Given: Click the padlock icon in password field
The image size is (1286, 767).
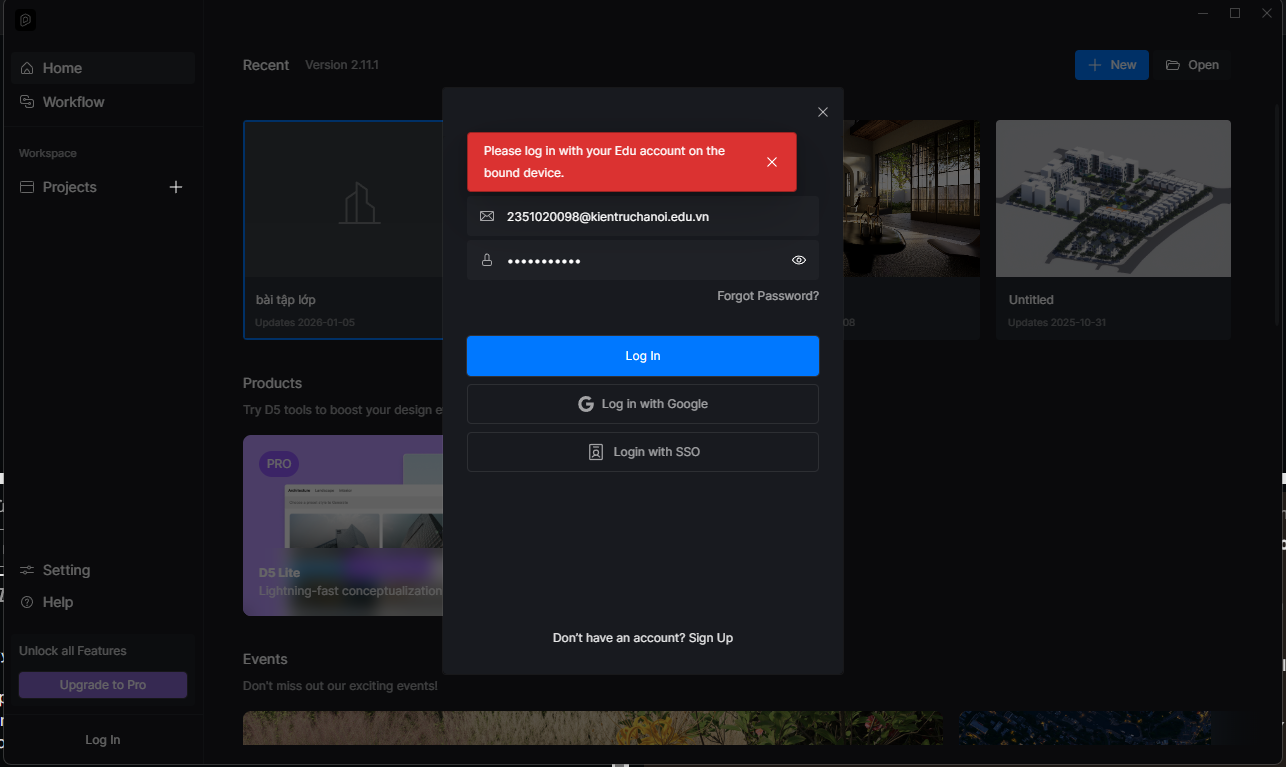Looking at the screenshot, I should (x=487, y=260).
